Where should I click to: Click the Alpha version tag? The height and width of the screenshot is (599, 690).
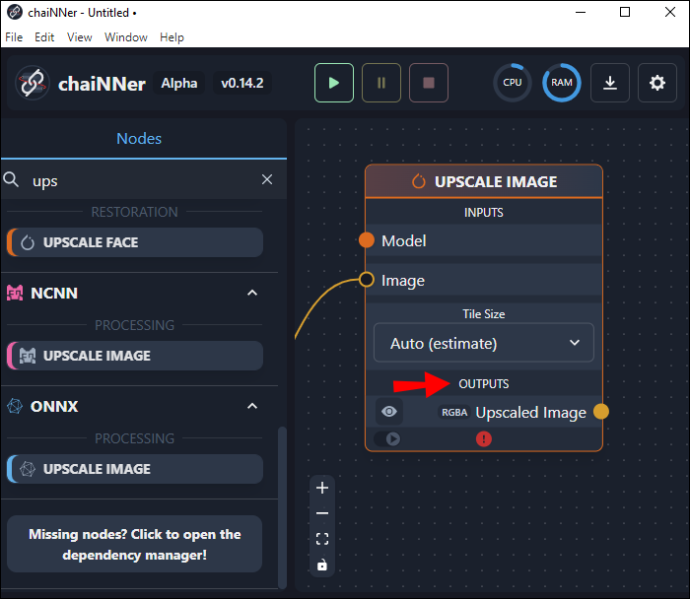pyautogui.click(x=179, y=83)
